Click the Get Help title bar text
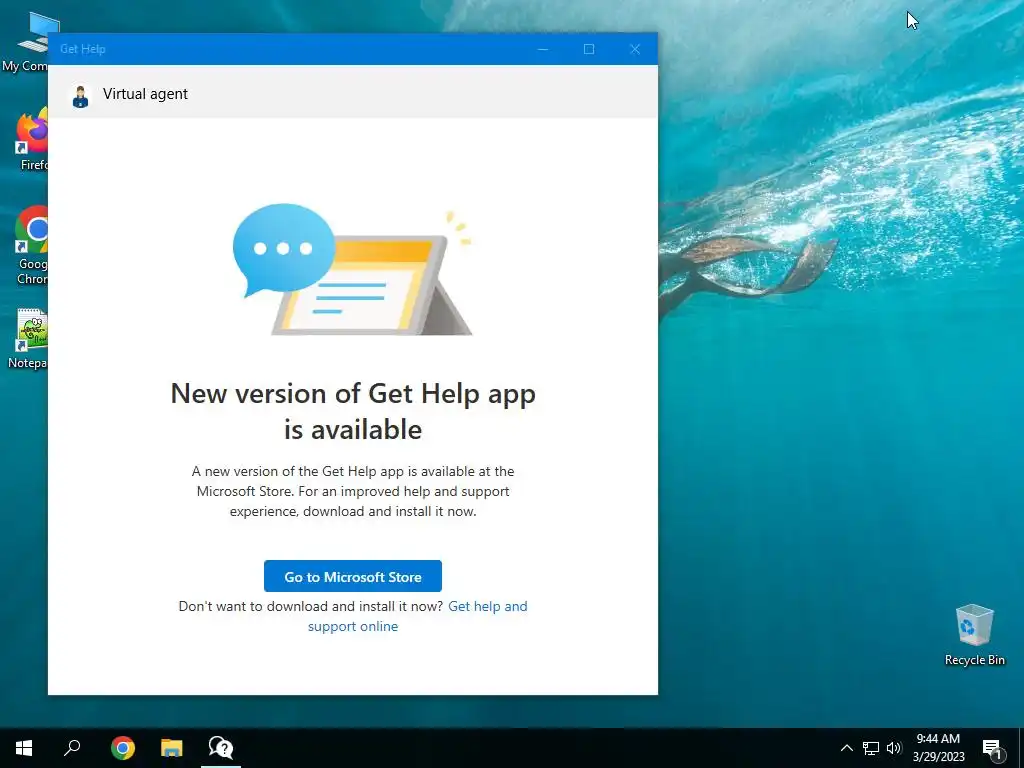This screenshot has width=1024, height=768. pyautogui.click(x=82, y=49)
